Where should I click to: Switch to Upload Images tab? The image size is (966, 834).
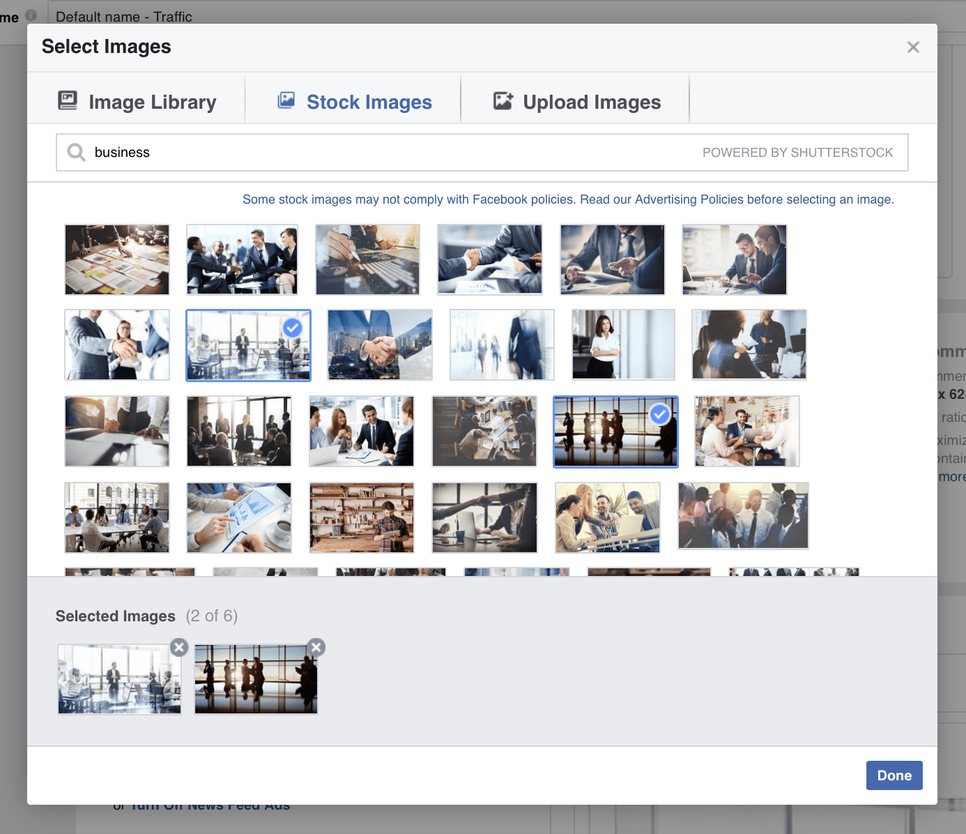coord(577,102)
